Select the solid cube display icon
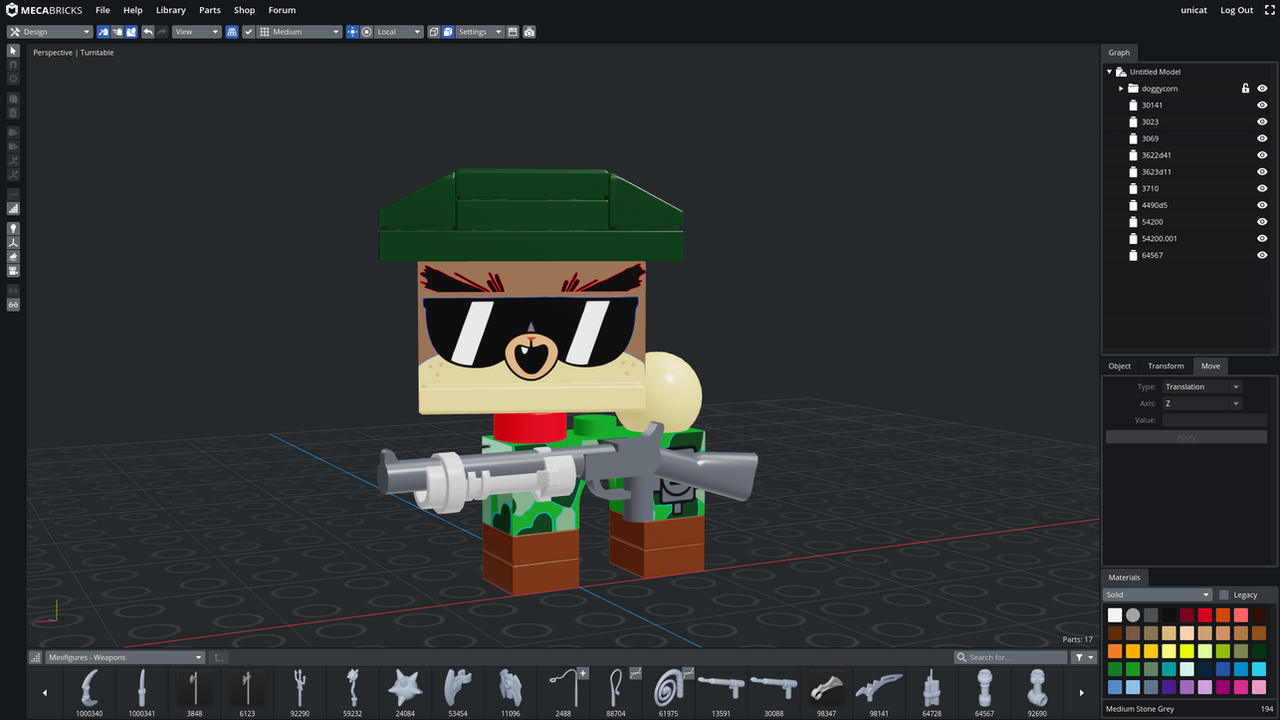 [448, 32]
